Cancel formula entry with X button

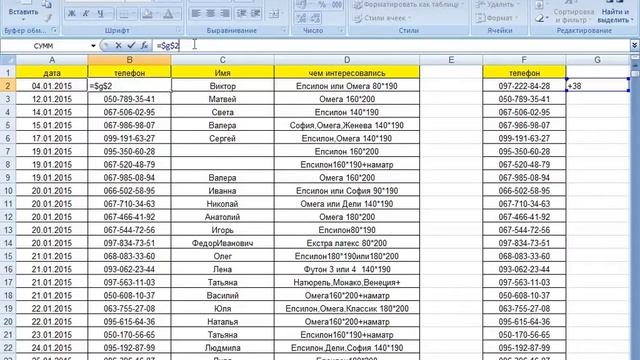coord(118,46)
